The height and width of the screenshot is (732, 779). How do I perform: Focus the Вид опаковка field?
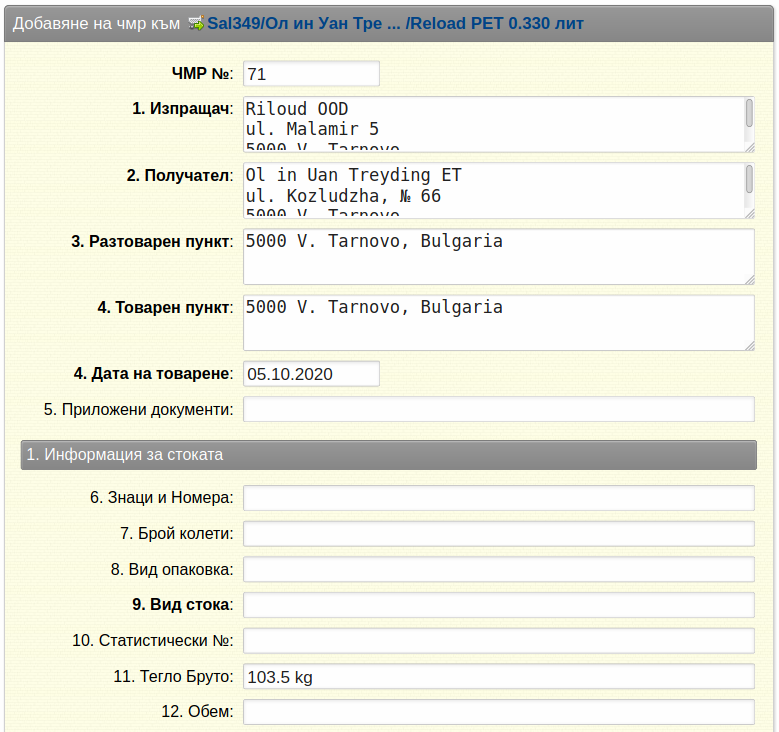(x=499, y=569)
